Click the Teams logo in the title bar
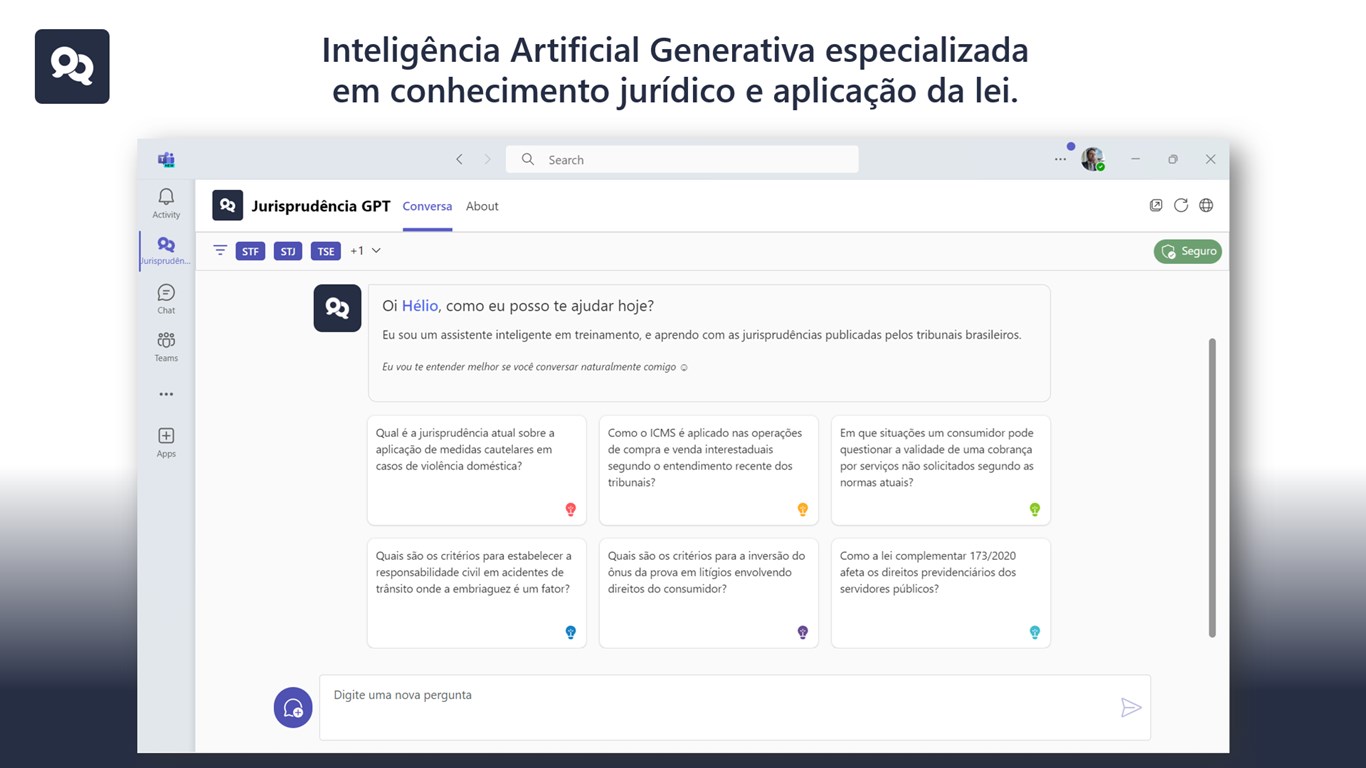 [x=166, y=159]
